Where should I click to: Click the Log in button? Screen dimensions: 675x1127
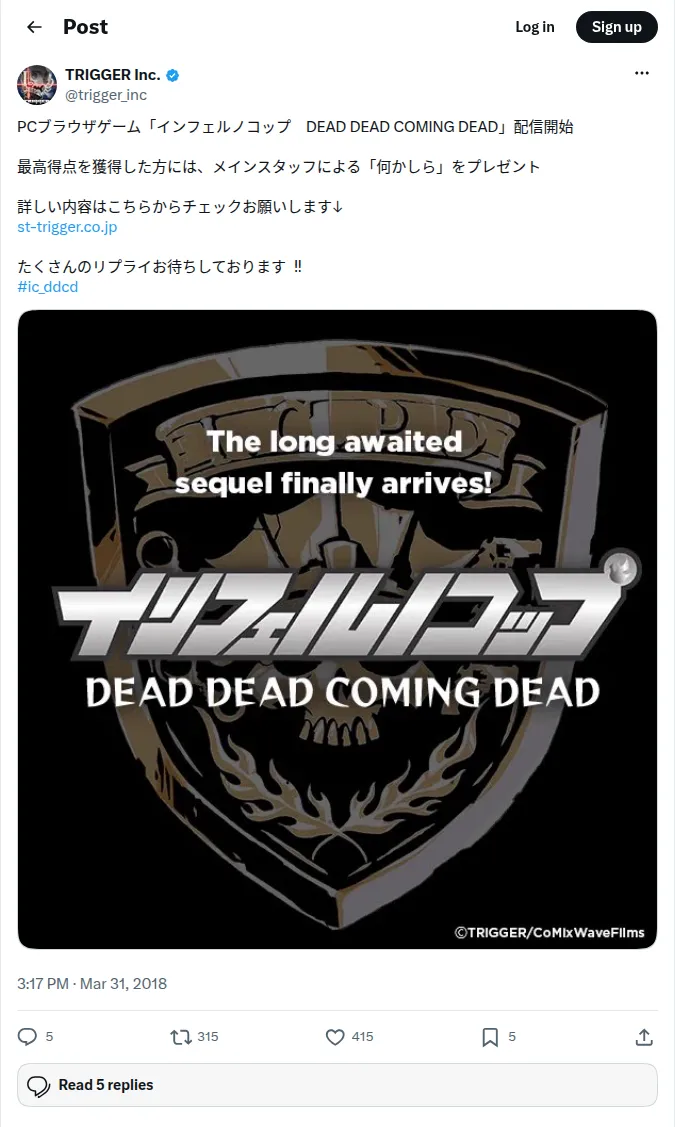[535, 27]
